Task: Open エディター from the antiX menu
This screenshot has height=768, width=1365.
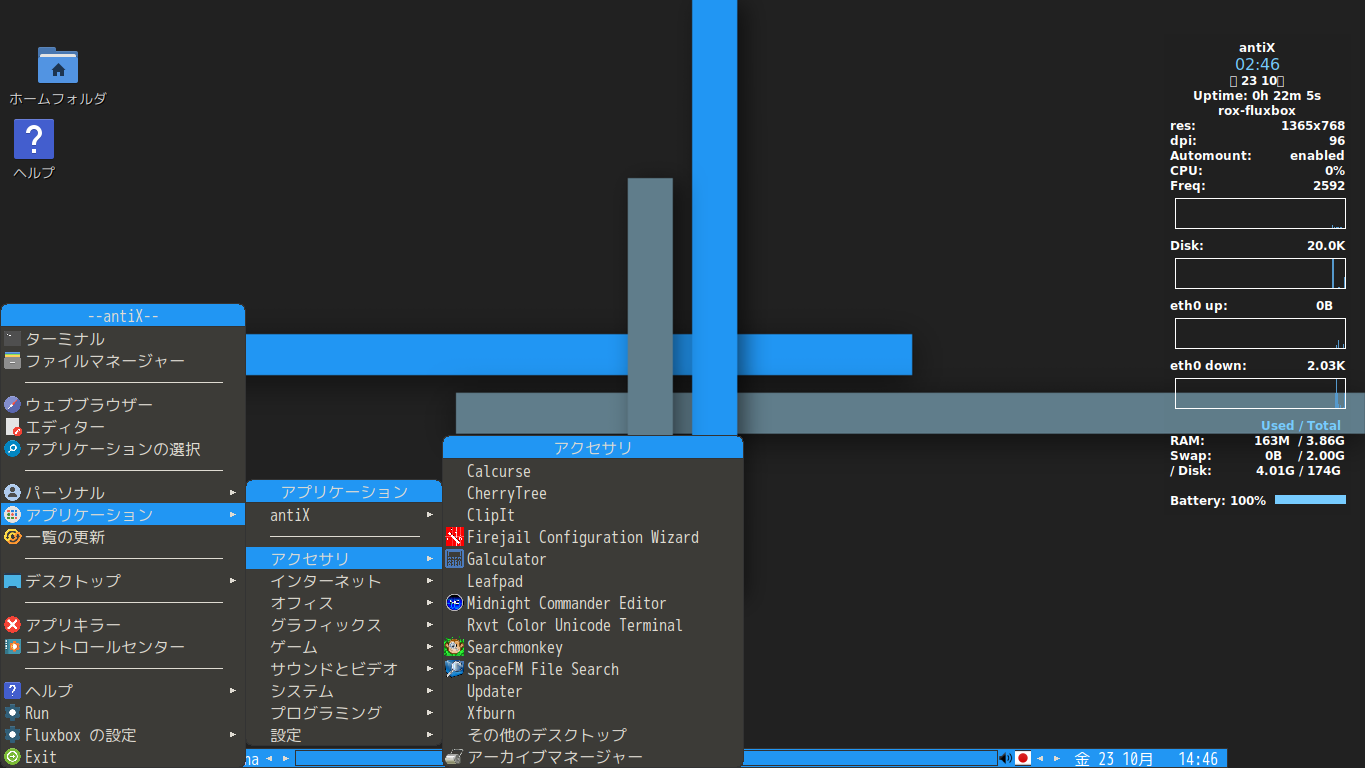Action: pos(123,427)
